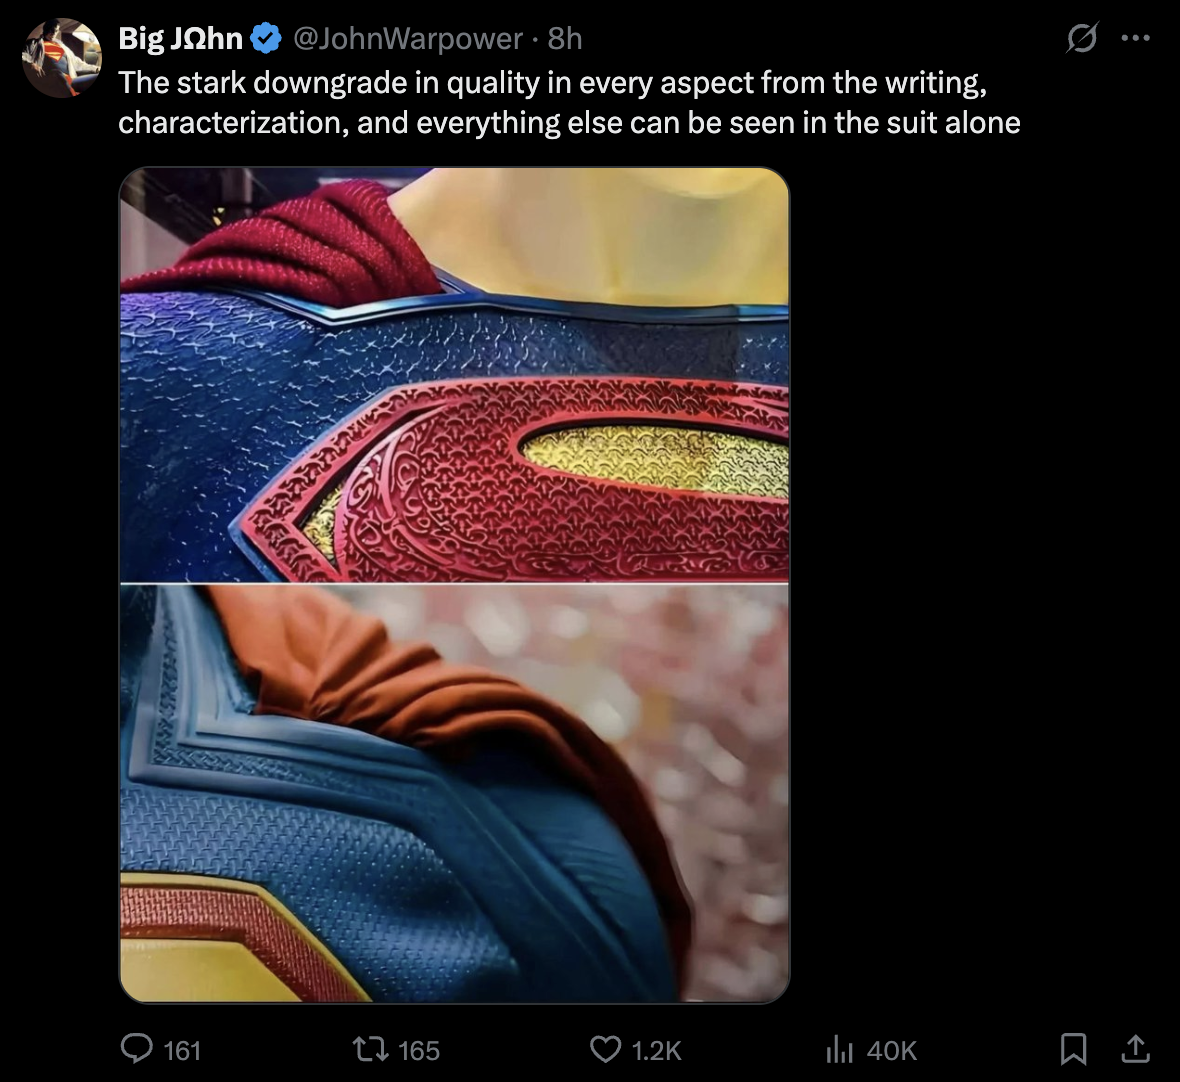Open the @JohnWarpower handle link
Viewport: 1180px width, 1082px height.
(408, 38)
